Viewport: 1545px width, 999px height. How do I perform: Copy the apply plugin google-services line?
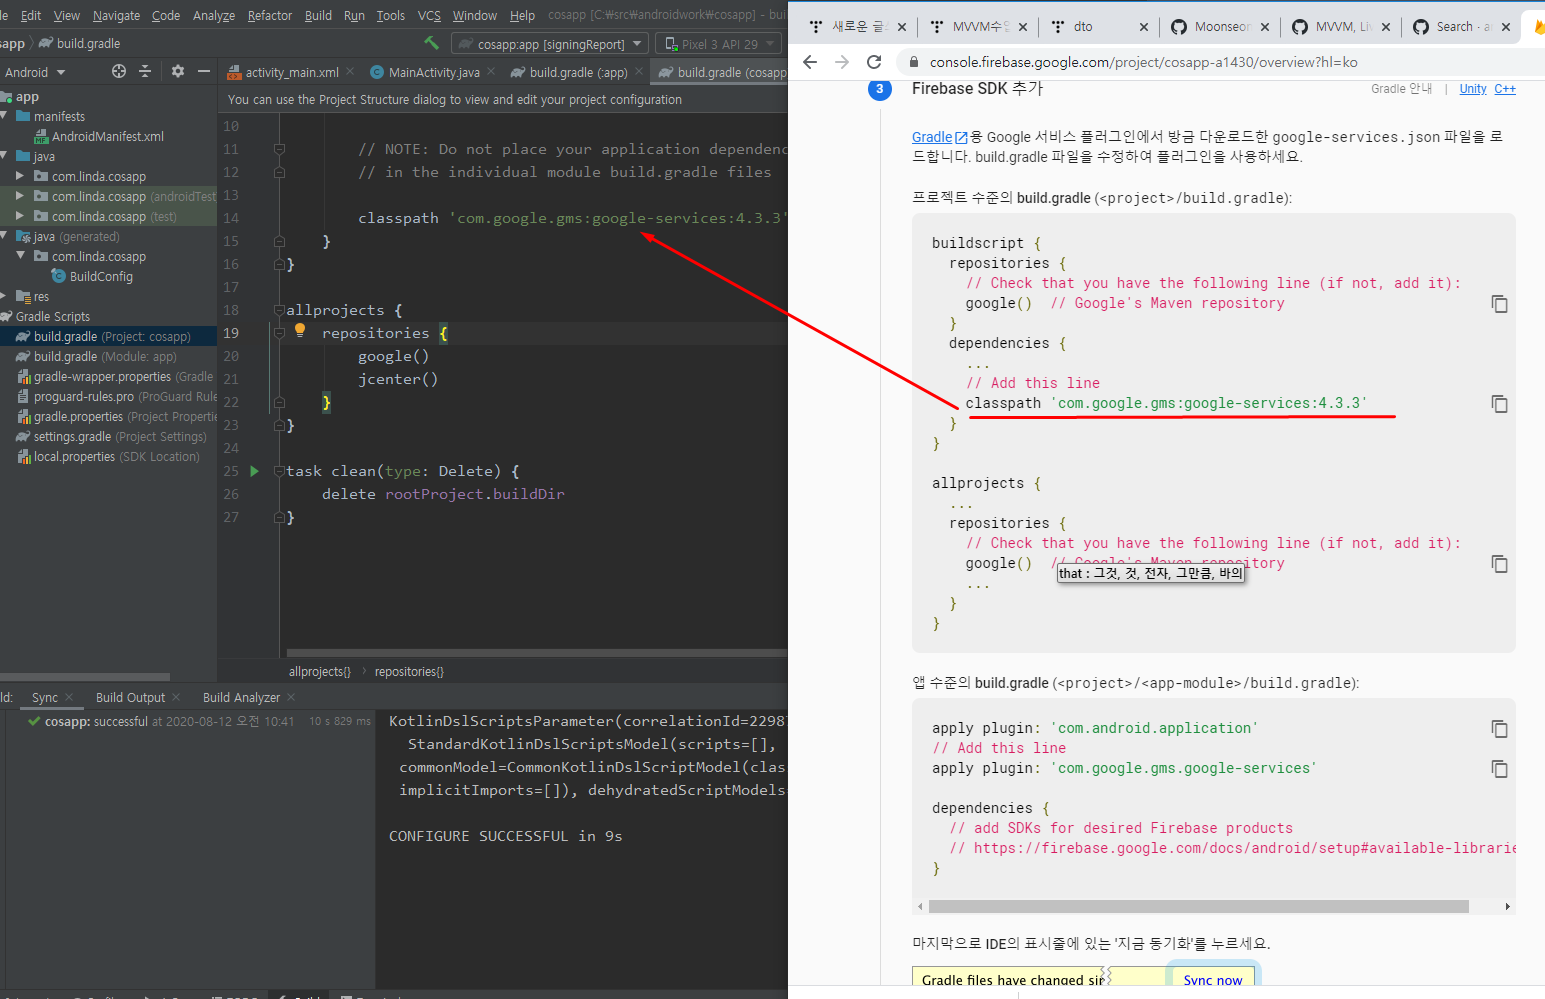pyautogui.click(x=1499, y=769)
